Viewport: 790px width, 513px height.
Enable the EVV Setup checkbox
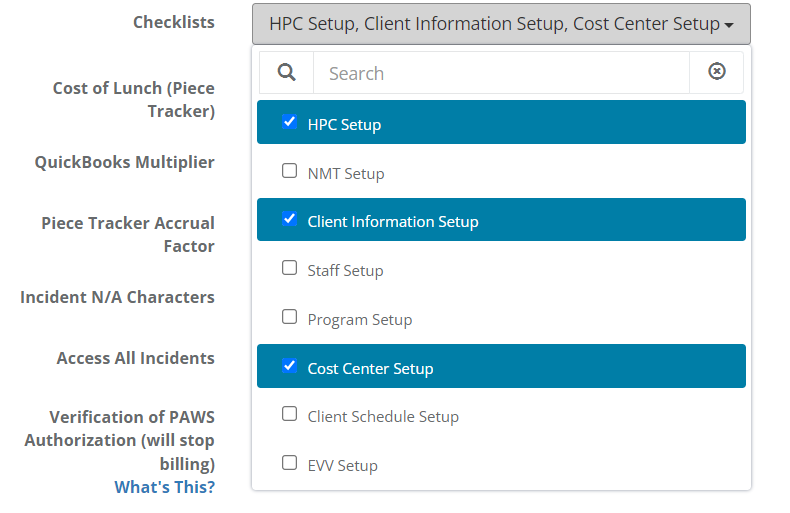289,463
